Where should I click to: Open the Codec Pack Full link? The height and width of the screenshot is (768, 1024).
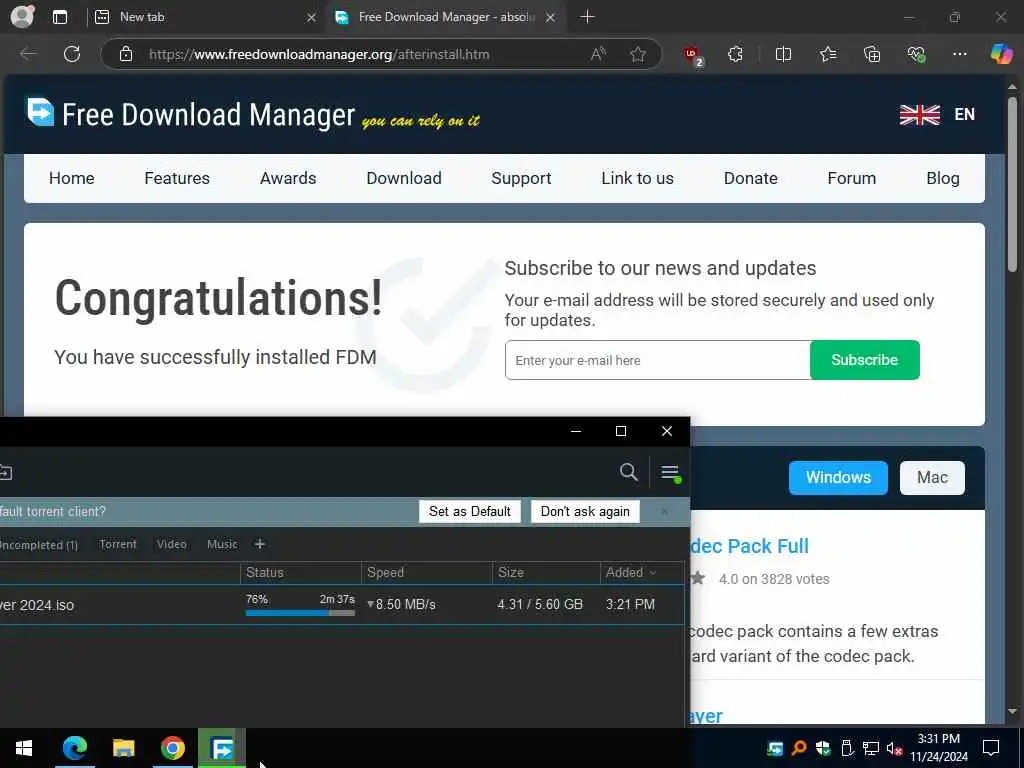(750, 546)
